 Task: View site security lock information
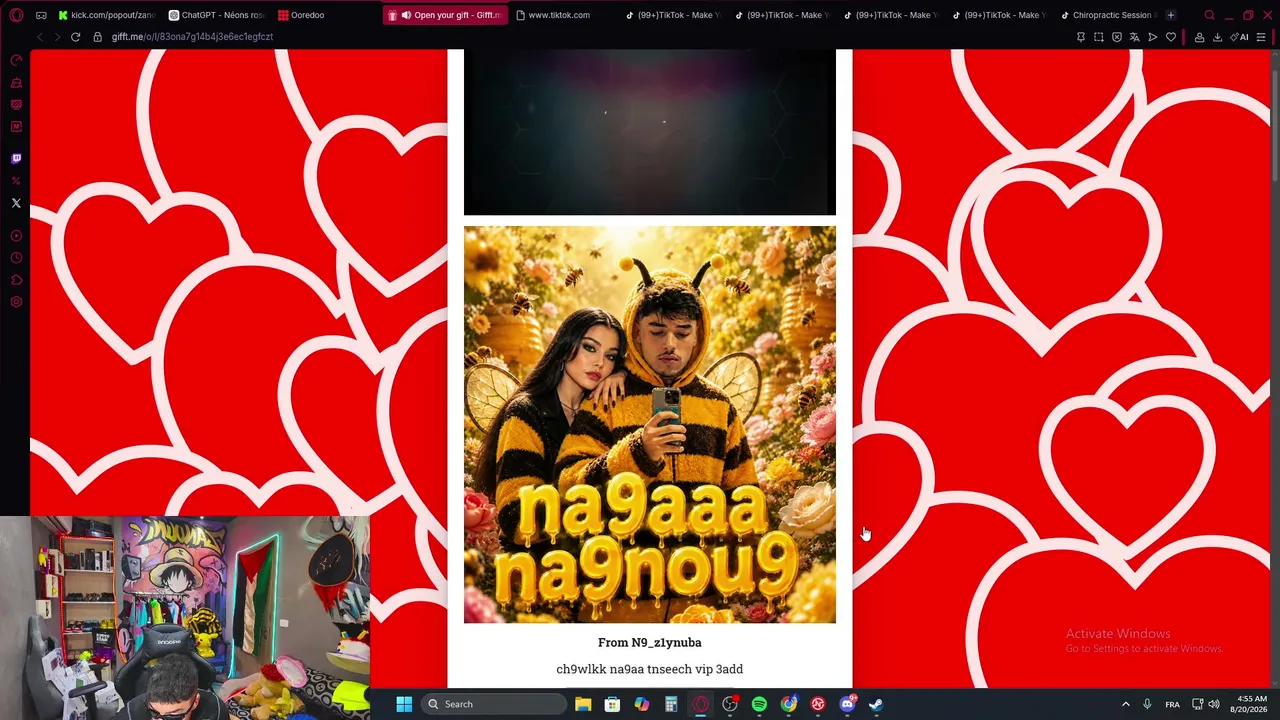tap(97, 37)
